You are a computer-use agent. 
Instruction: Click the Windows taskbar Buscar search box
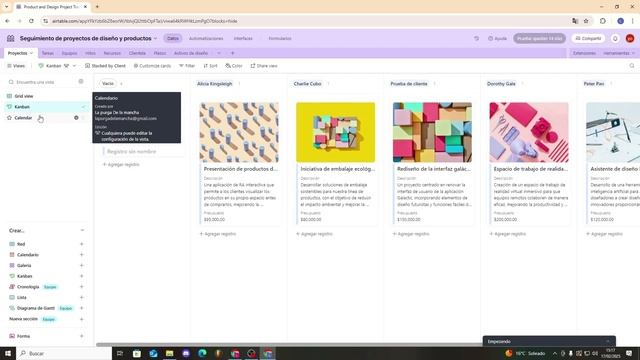64,353
